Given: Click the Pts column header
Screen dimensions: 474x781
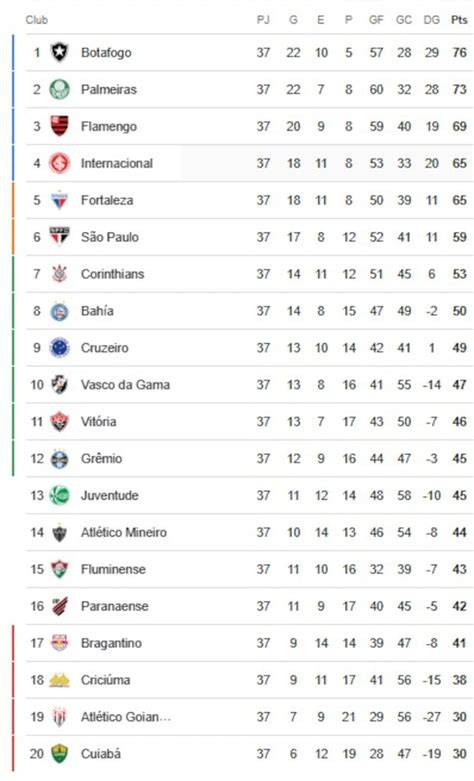Looking at the screenshot, I should click(459, 20).
